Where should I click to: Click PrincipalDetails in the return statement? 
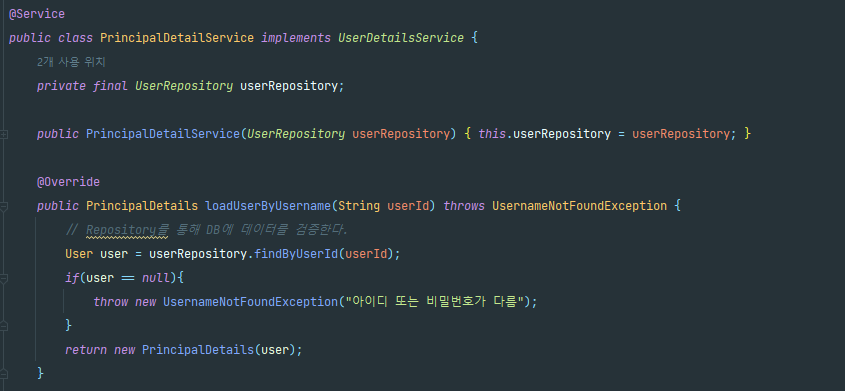(198, 350)
